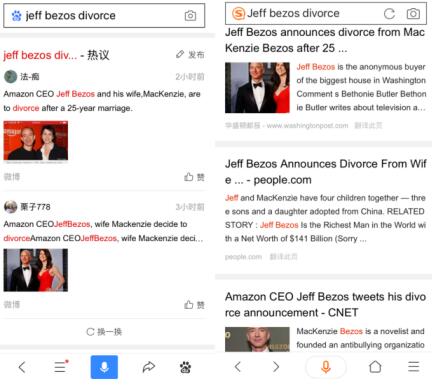Viewport: 432px width, 385px height.
Task: Open the Washington Post result thumbnail
Action: [257, 88]
